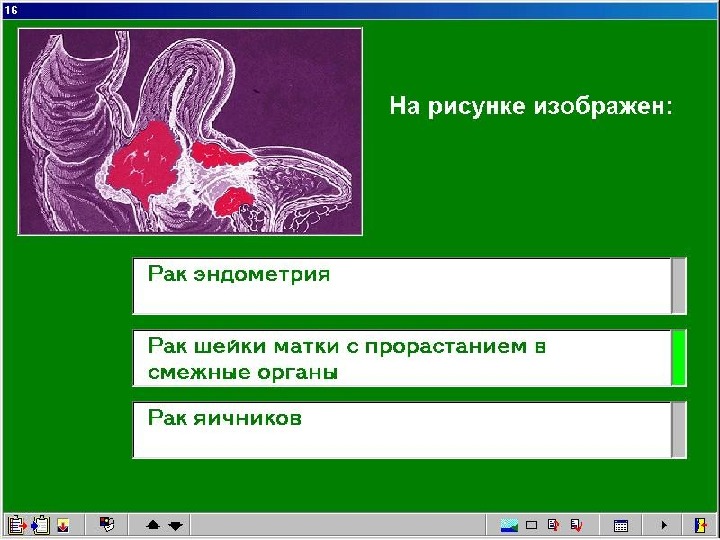Click the document icon with red checkmark
This screenshot has height=540, width=720.
[x=576, y=525]
